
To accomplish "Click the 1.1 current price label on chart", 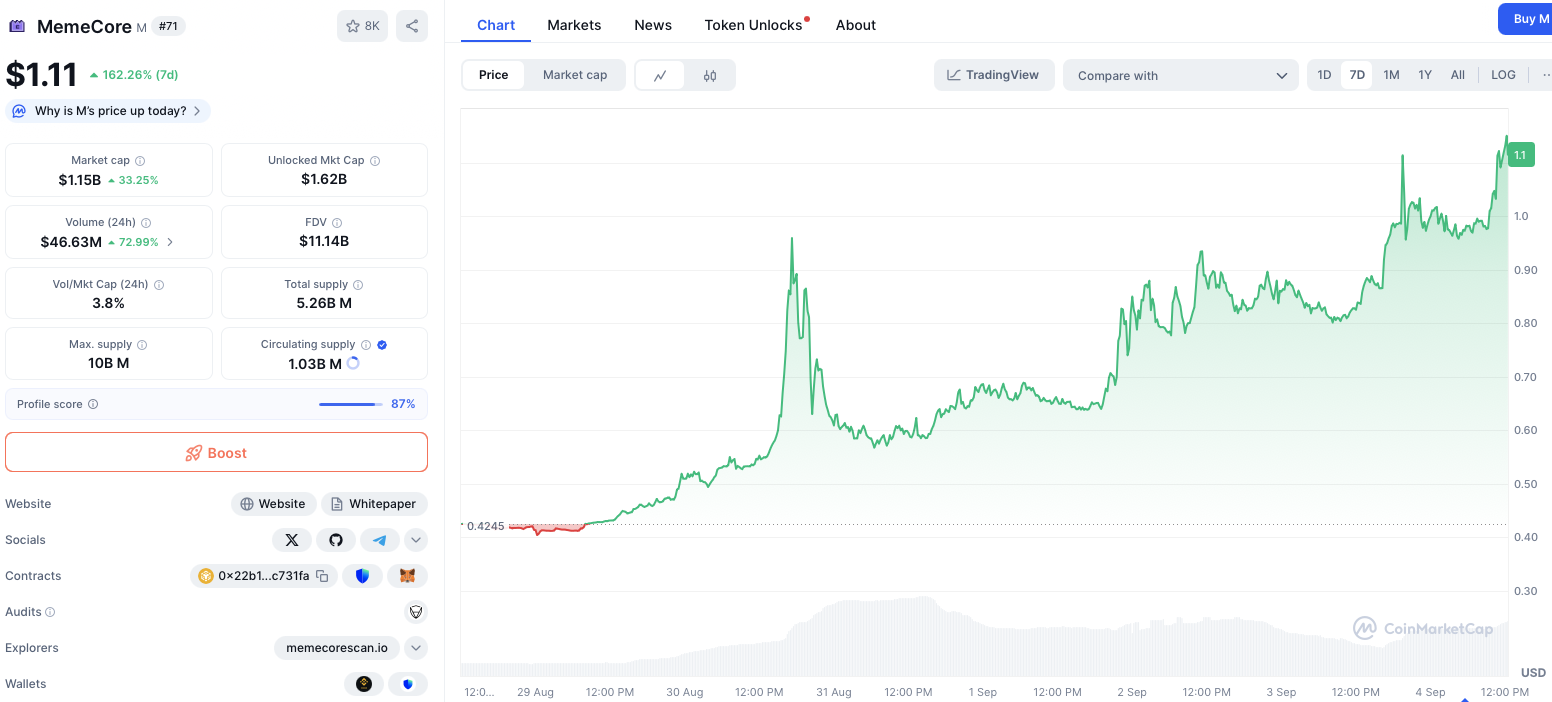I will click(x=1520, y=155).
